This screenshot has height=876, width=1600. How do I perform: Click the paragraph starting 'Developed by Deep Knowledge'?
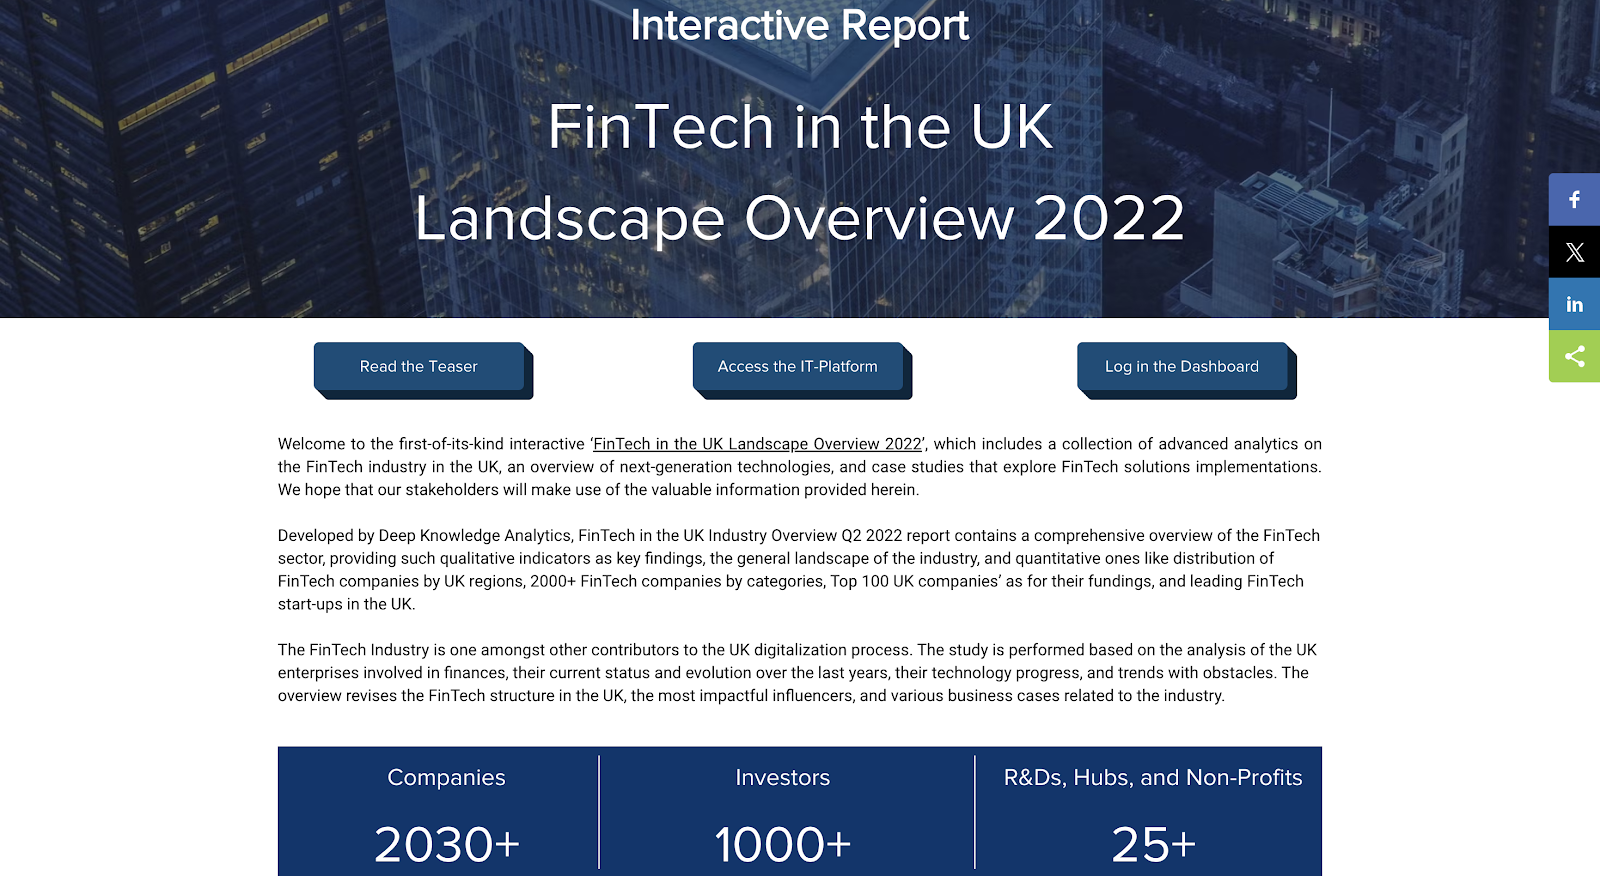(x=798, y=570)
